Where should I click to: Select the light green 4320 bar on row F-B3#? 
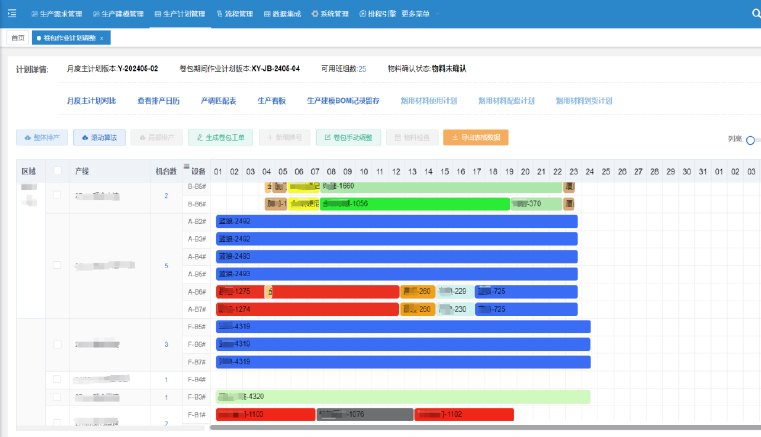(x=403, y=397)
